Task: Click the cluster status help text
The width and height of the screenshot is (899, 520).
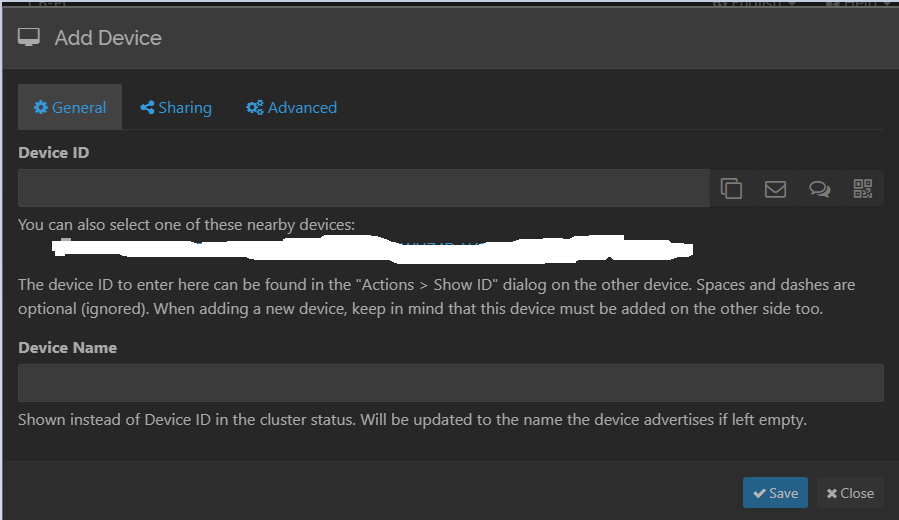Action: click(412, 420)
